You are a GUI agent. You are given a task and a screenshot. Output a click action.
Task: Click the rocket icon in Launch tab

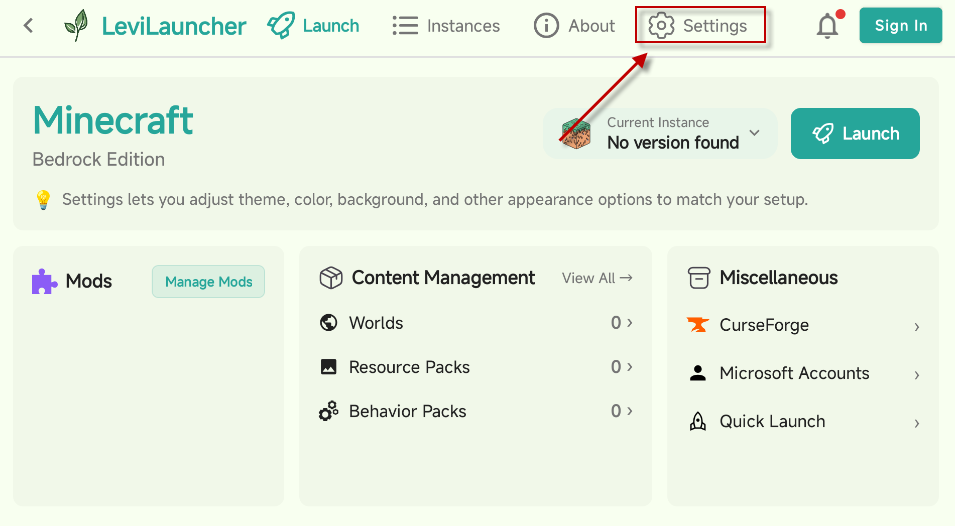tap(281, 26)
